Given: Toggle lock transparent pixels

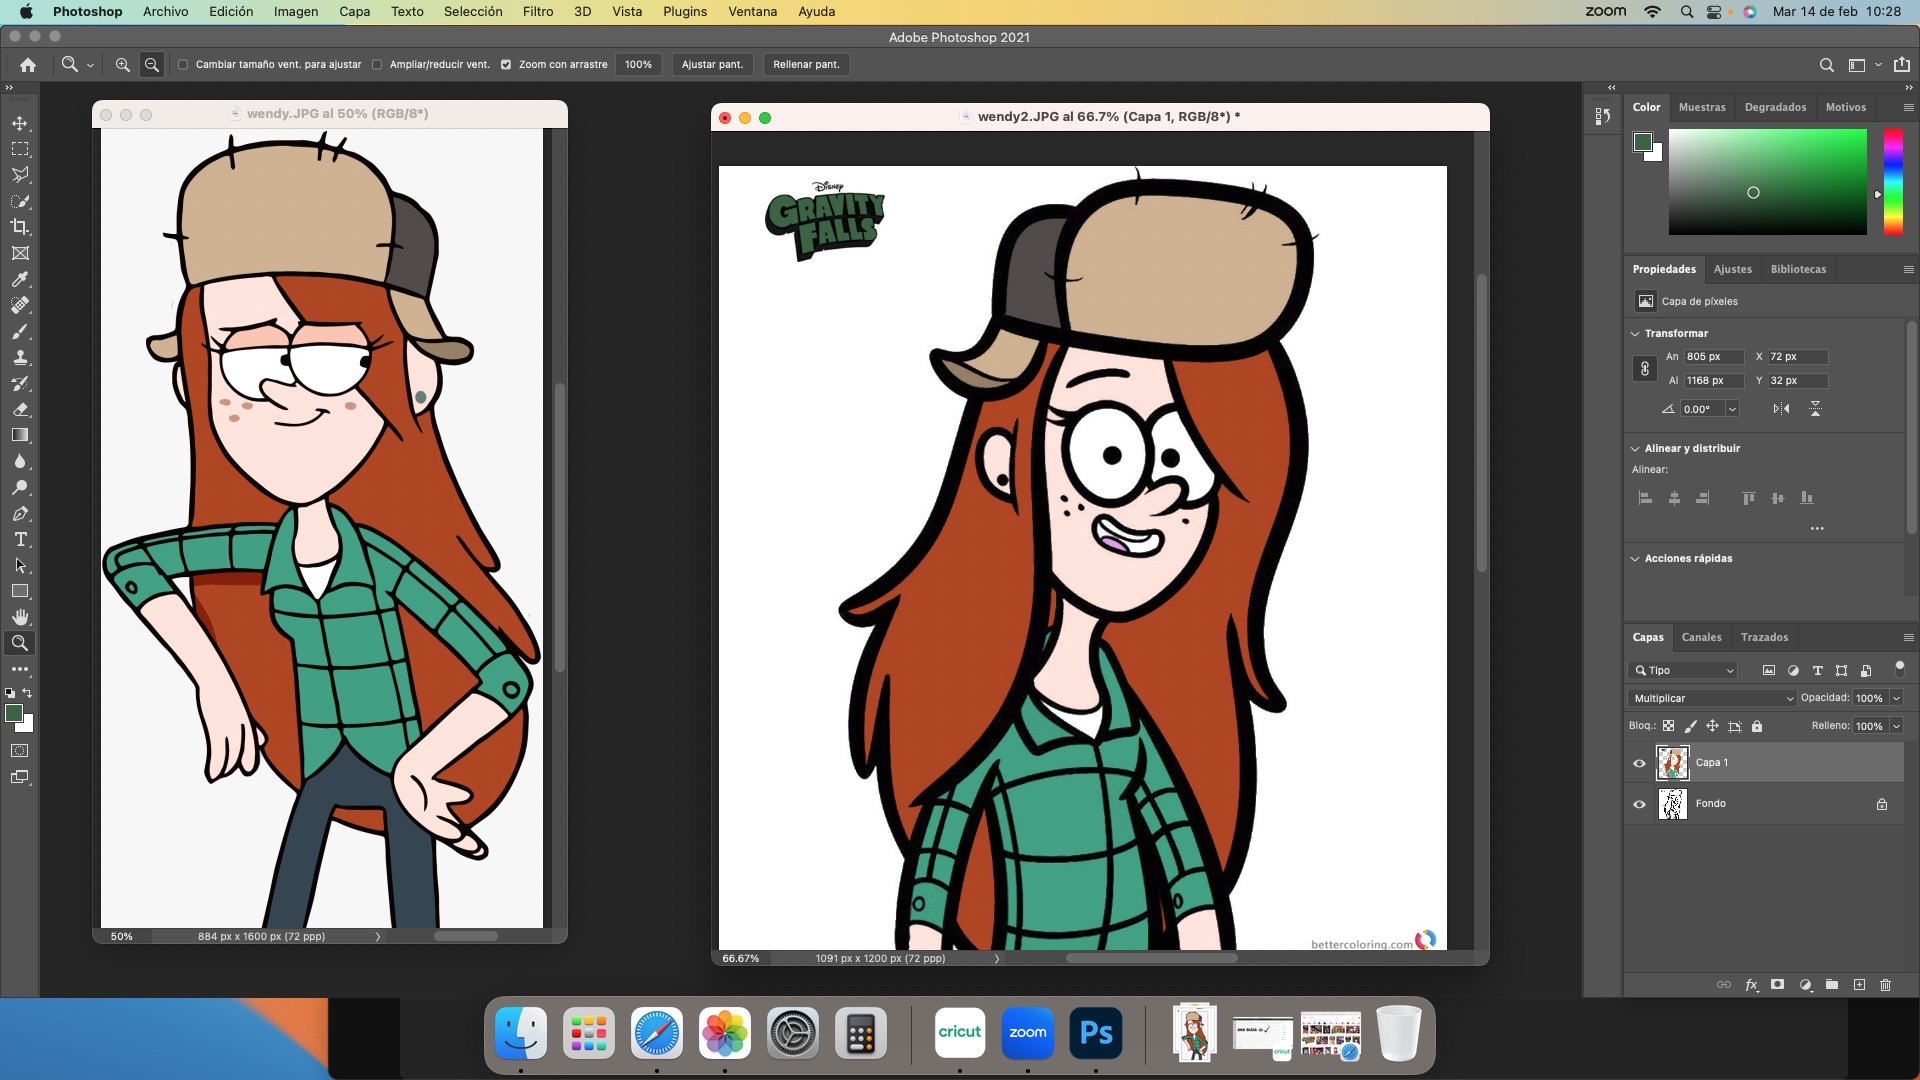Looking at the screenshot, I should pos(1668,726).
